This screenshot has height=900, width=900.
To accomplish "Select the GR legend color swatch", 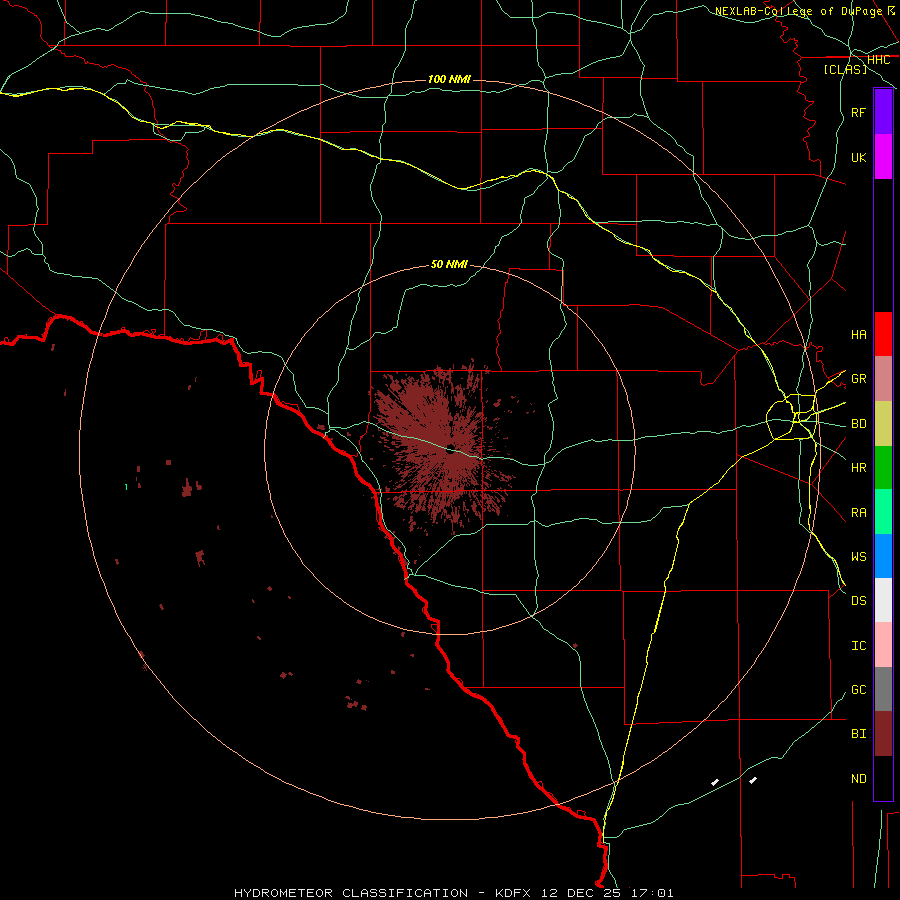I will 883,379.
